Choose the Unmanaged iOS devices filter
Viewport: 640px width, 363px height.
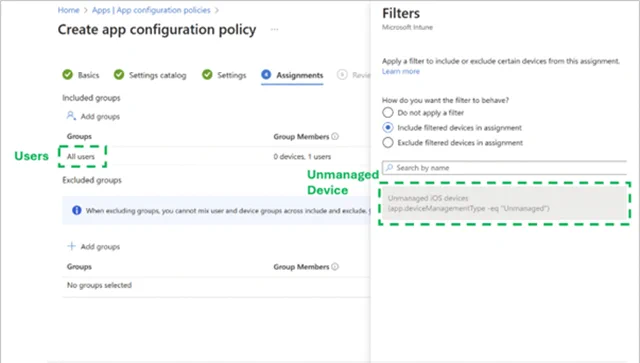(x=504, y=203)
